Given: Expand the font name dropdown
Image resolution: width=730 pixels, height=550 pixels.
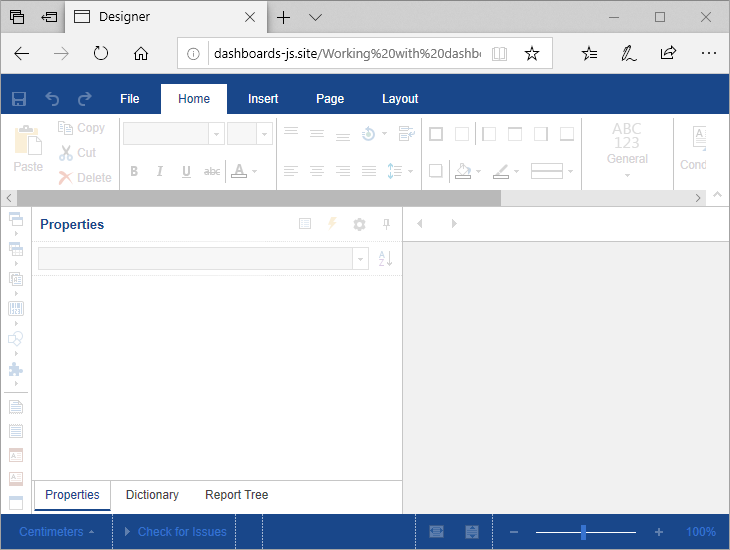Looking at the screenshot, I should (216, 134).
